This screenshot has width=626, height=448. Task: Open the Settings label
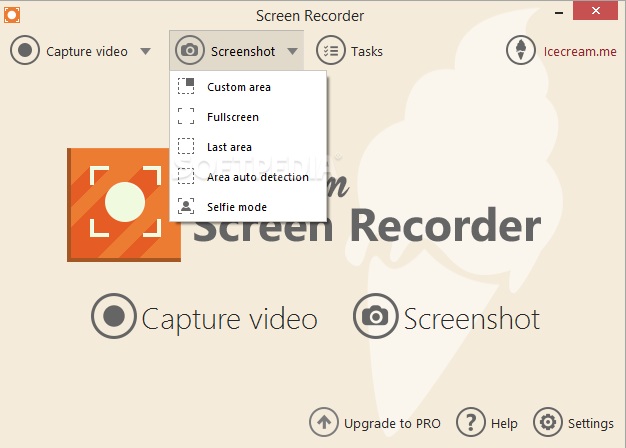coord(591,423)
